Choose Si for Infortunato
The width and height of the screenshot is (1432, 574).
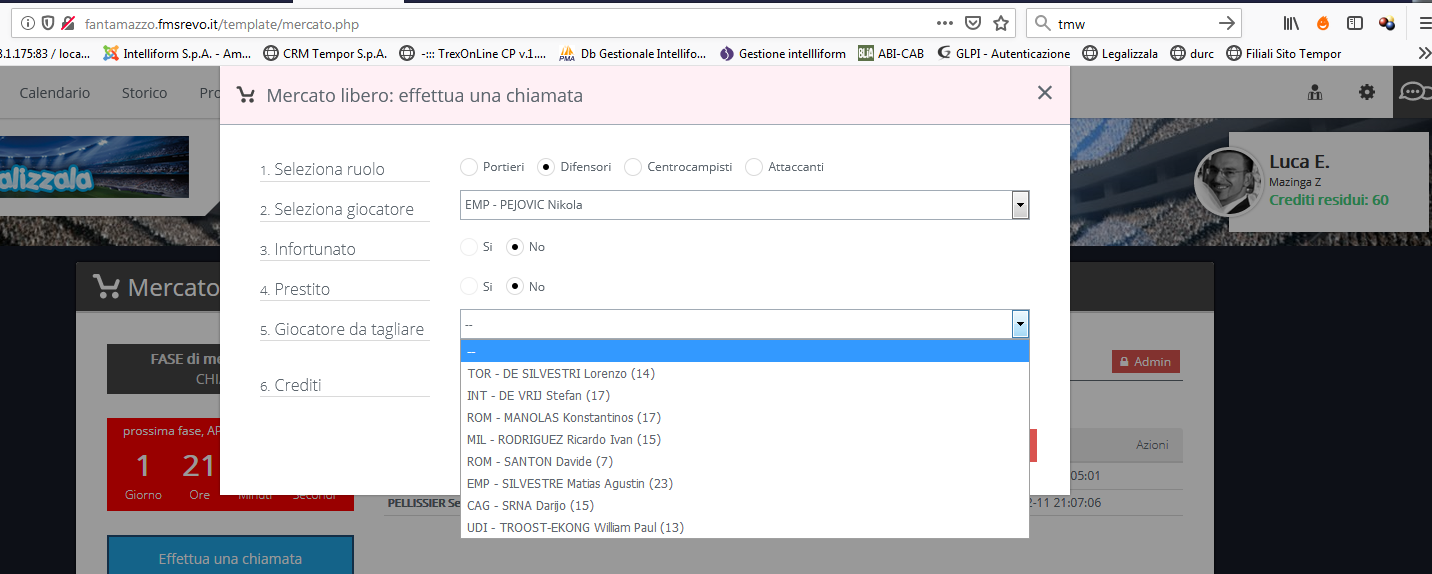[x=469, y=246]
